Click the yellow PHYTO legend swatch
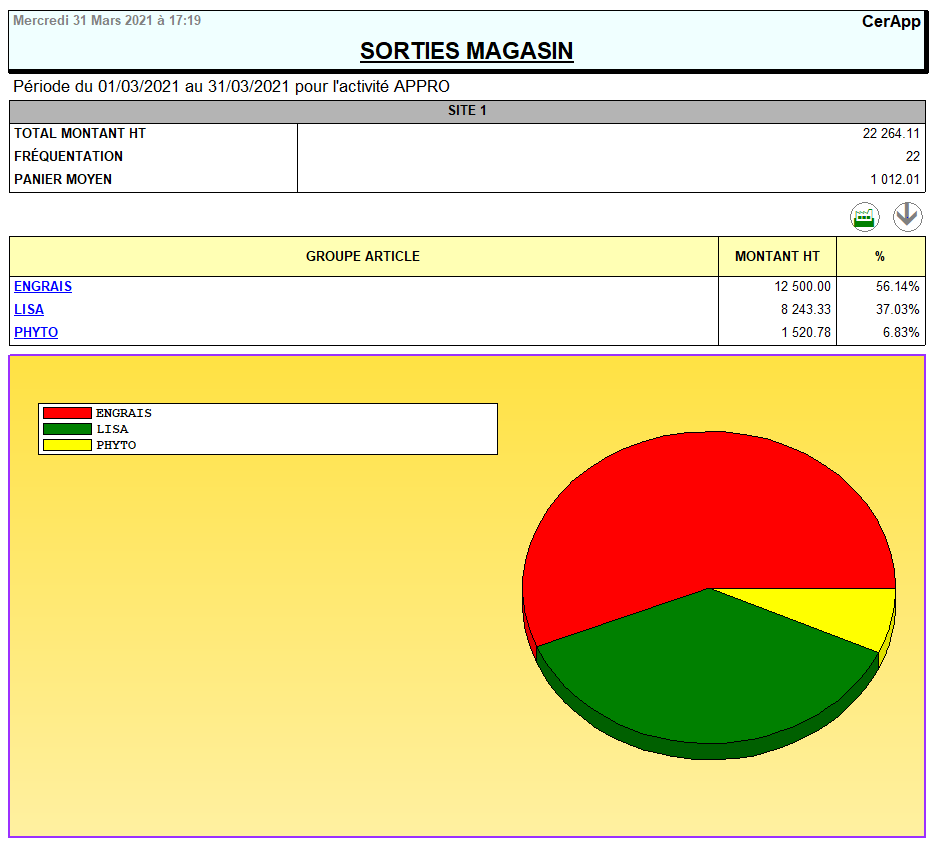 (67, 445)
